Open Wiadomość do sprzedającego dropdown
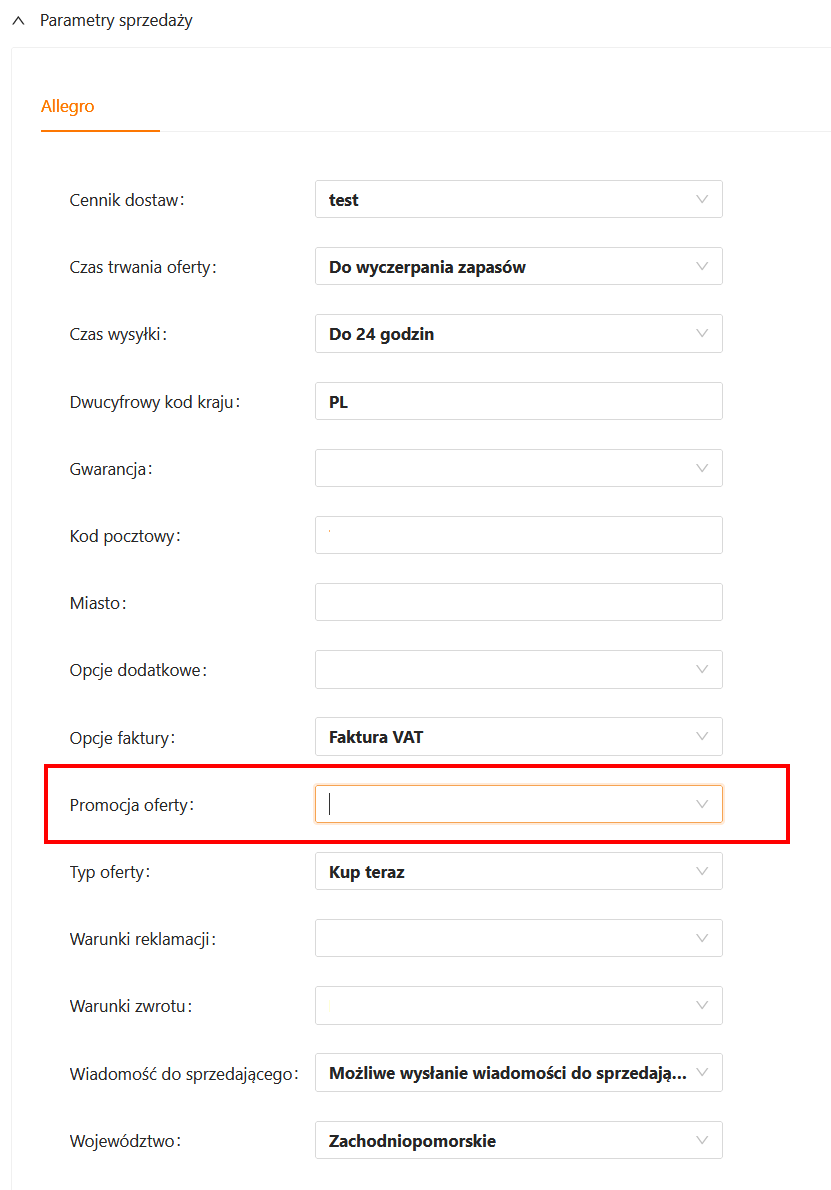The image size is (831, 1190). coord(518,1073)
